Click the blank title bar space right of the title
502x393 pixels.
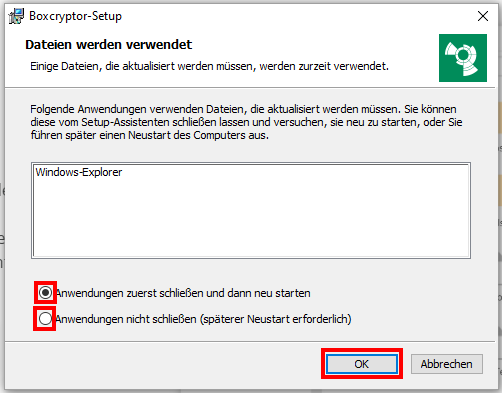pyautogui.click(x=297, y=16)
